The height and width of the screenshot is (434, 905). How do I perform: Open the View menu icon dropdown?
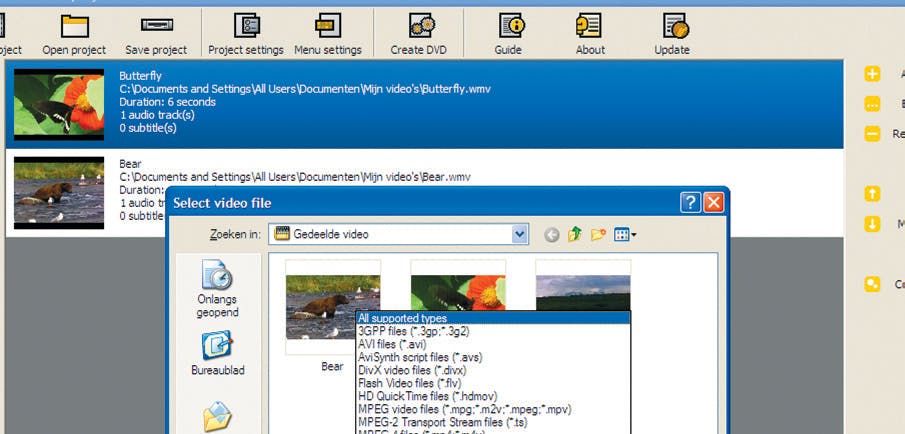(x=625, y=234)
